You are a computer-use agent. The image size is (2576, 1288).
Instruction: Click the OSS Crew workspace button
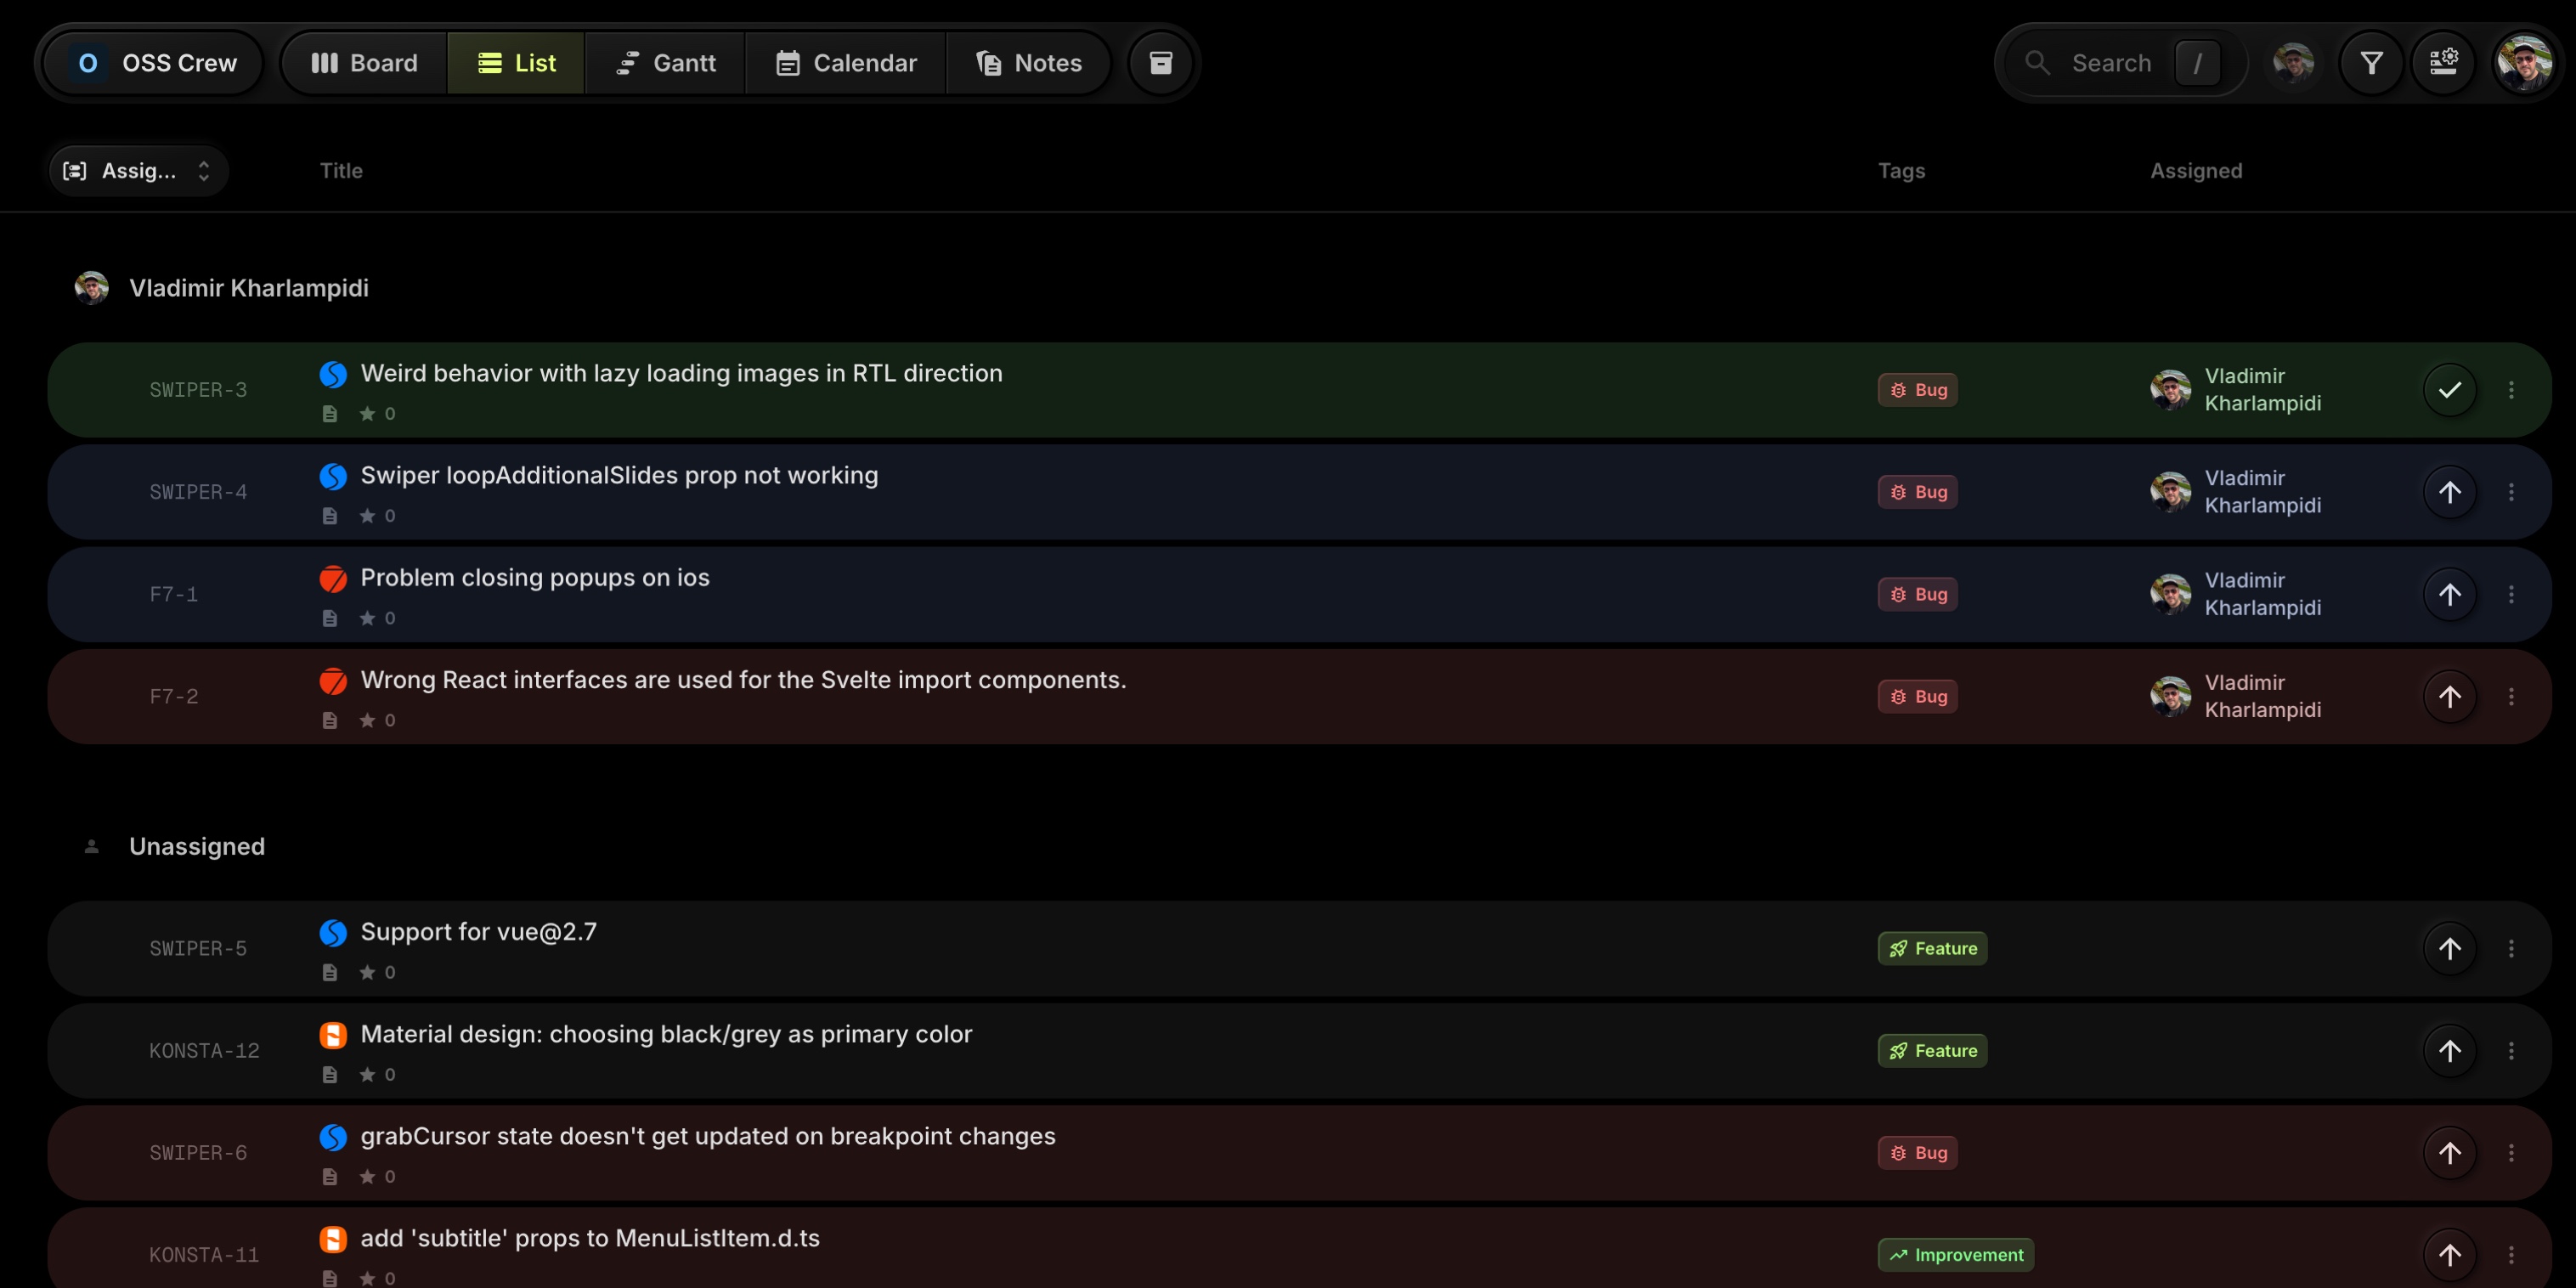coord(151,62)
